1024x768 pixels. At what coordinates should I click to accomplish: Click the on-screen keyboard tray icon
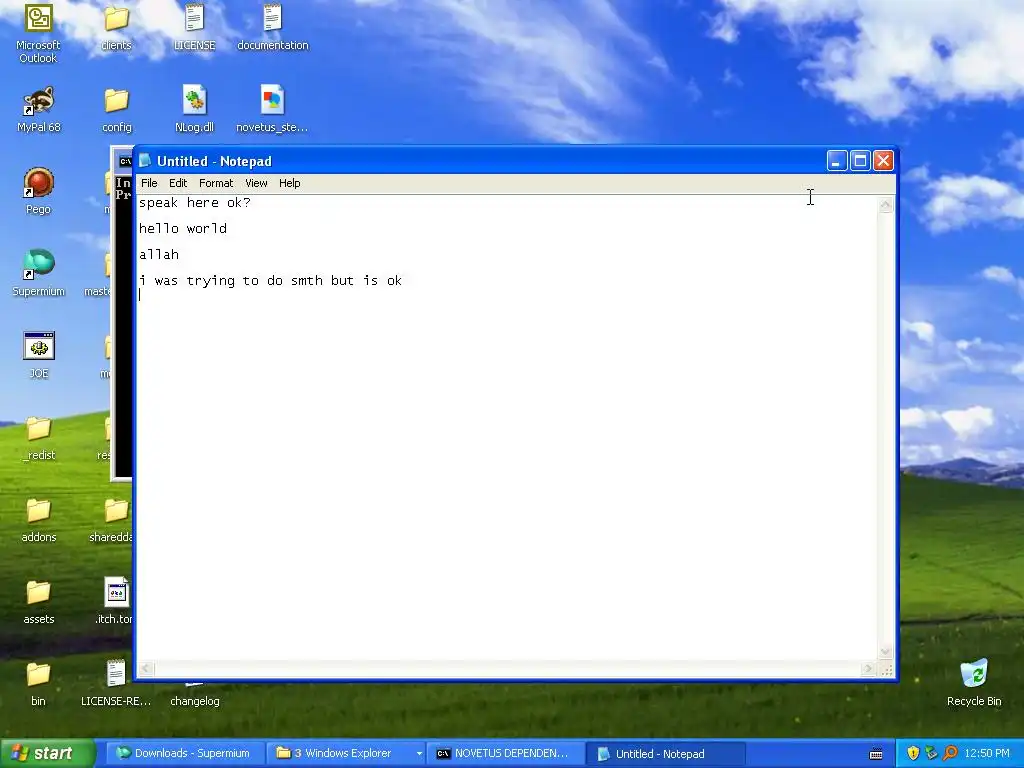[876, 754]
